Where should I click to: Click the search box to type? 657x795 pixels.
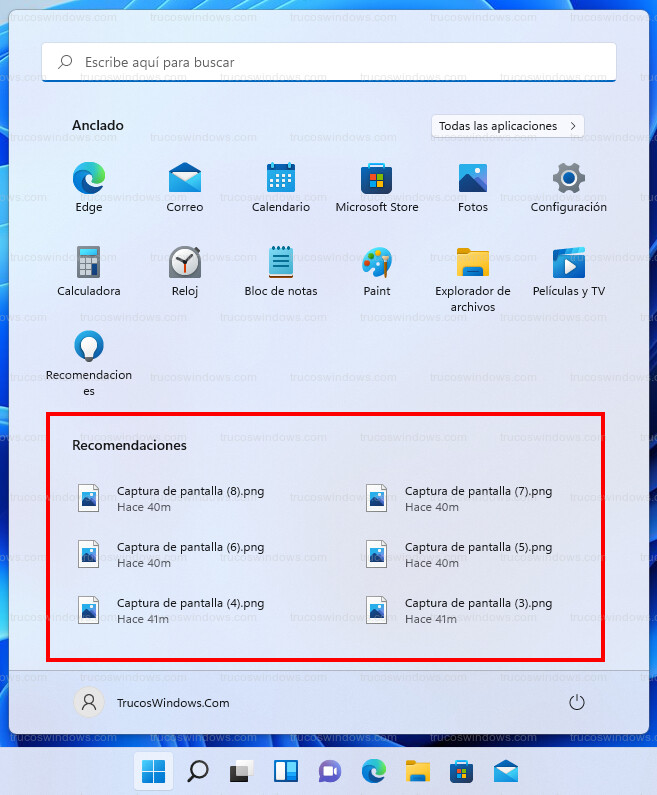click(x=328, y=62)
